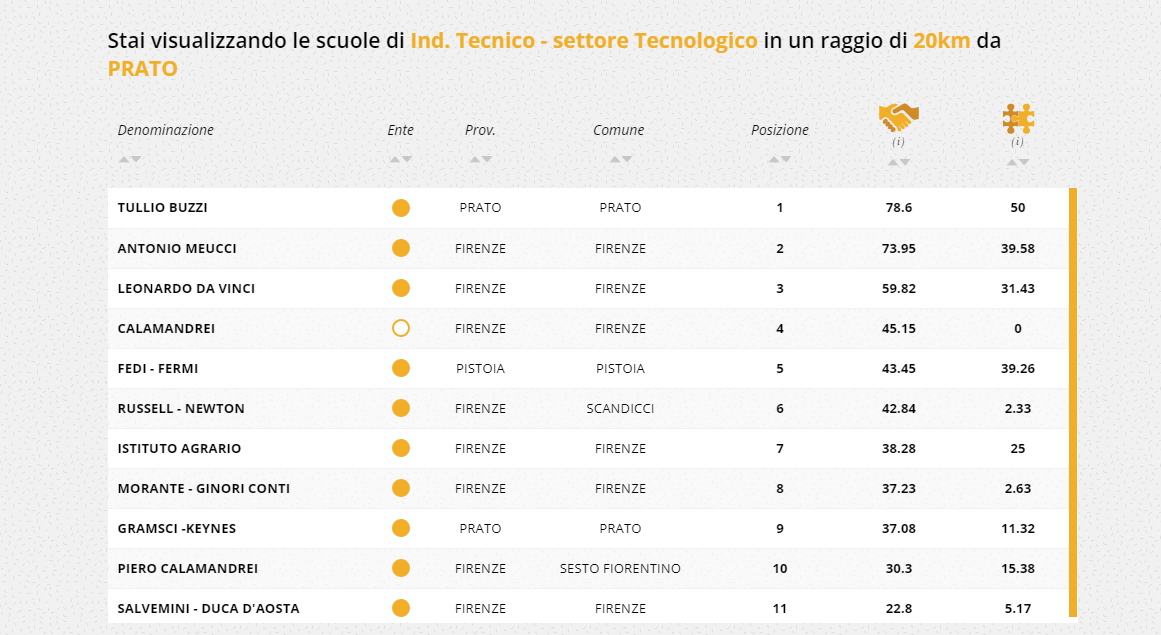Click the puzzle pieces icon column header

(1018, 118)
